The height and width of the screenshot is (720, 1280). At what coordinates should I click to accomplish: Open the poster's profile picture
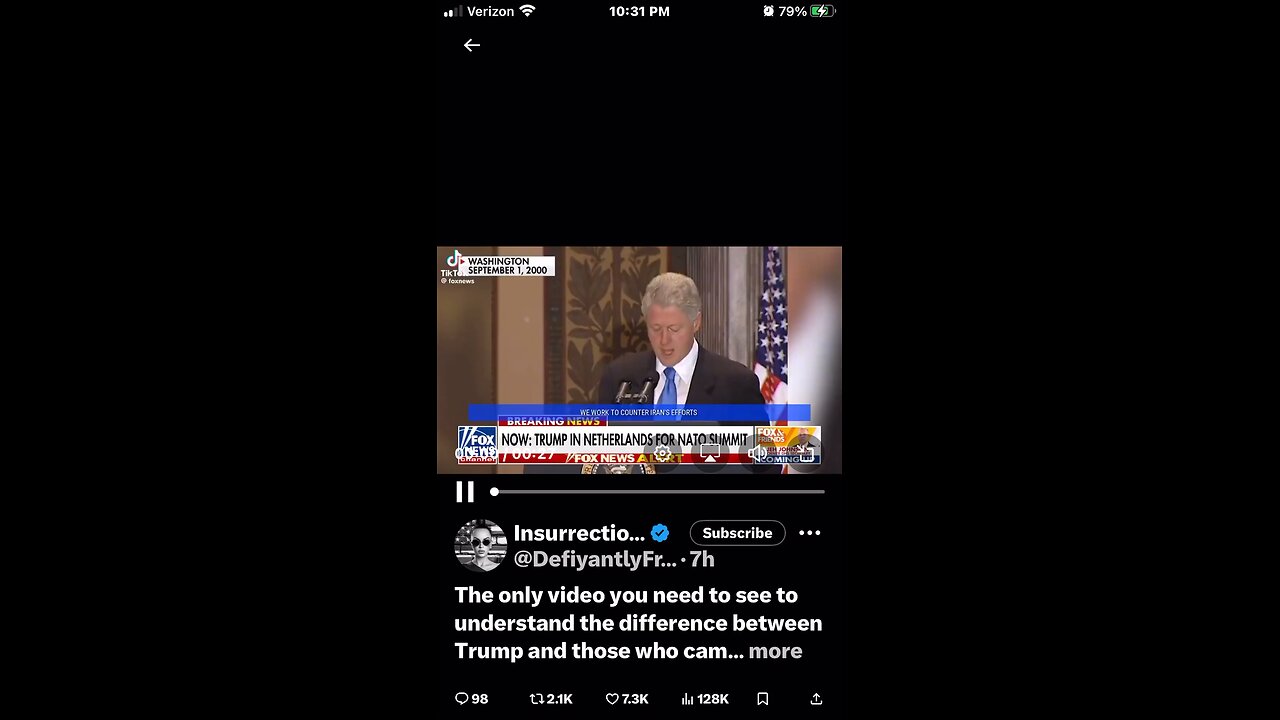click(481, 545)
